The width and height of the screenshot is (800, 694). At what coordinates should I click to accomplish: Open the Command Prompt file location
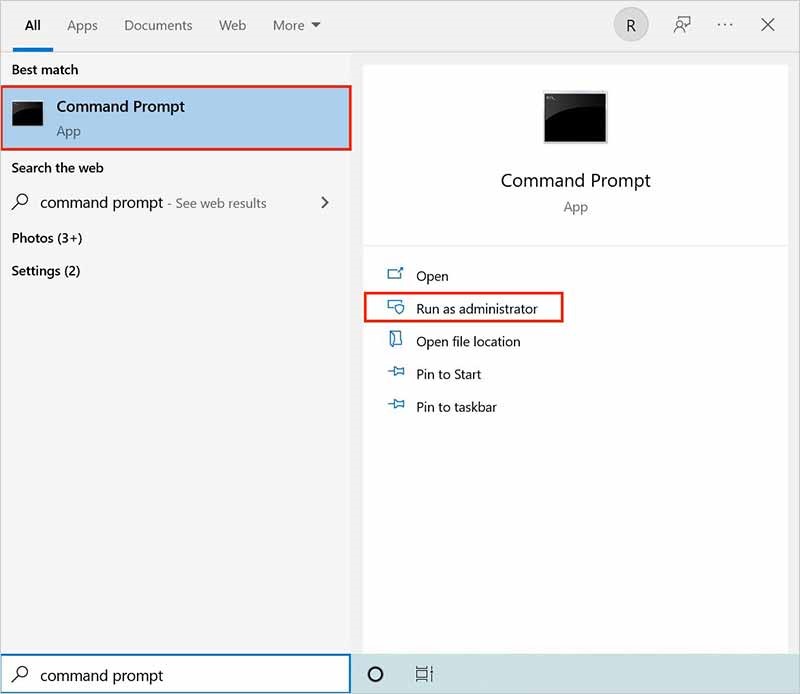pyautogui.click(x=468, y=341)
